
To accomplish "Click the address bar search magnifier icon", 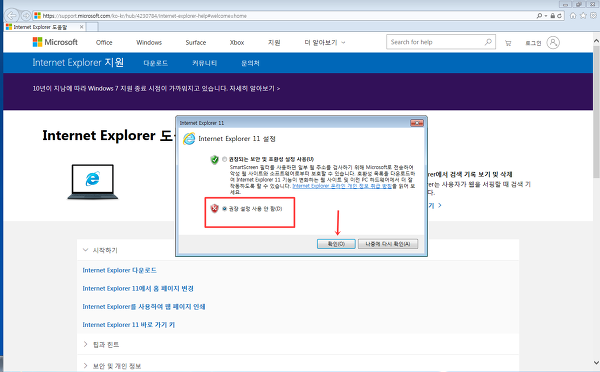I will [539, 16].
